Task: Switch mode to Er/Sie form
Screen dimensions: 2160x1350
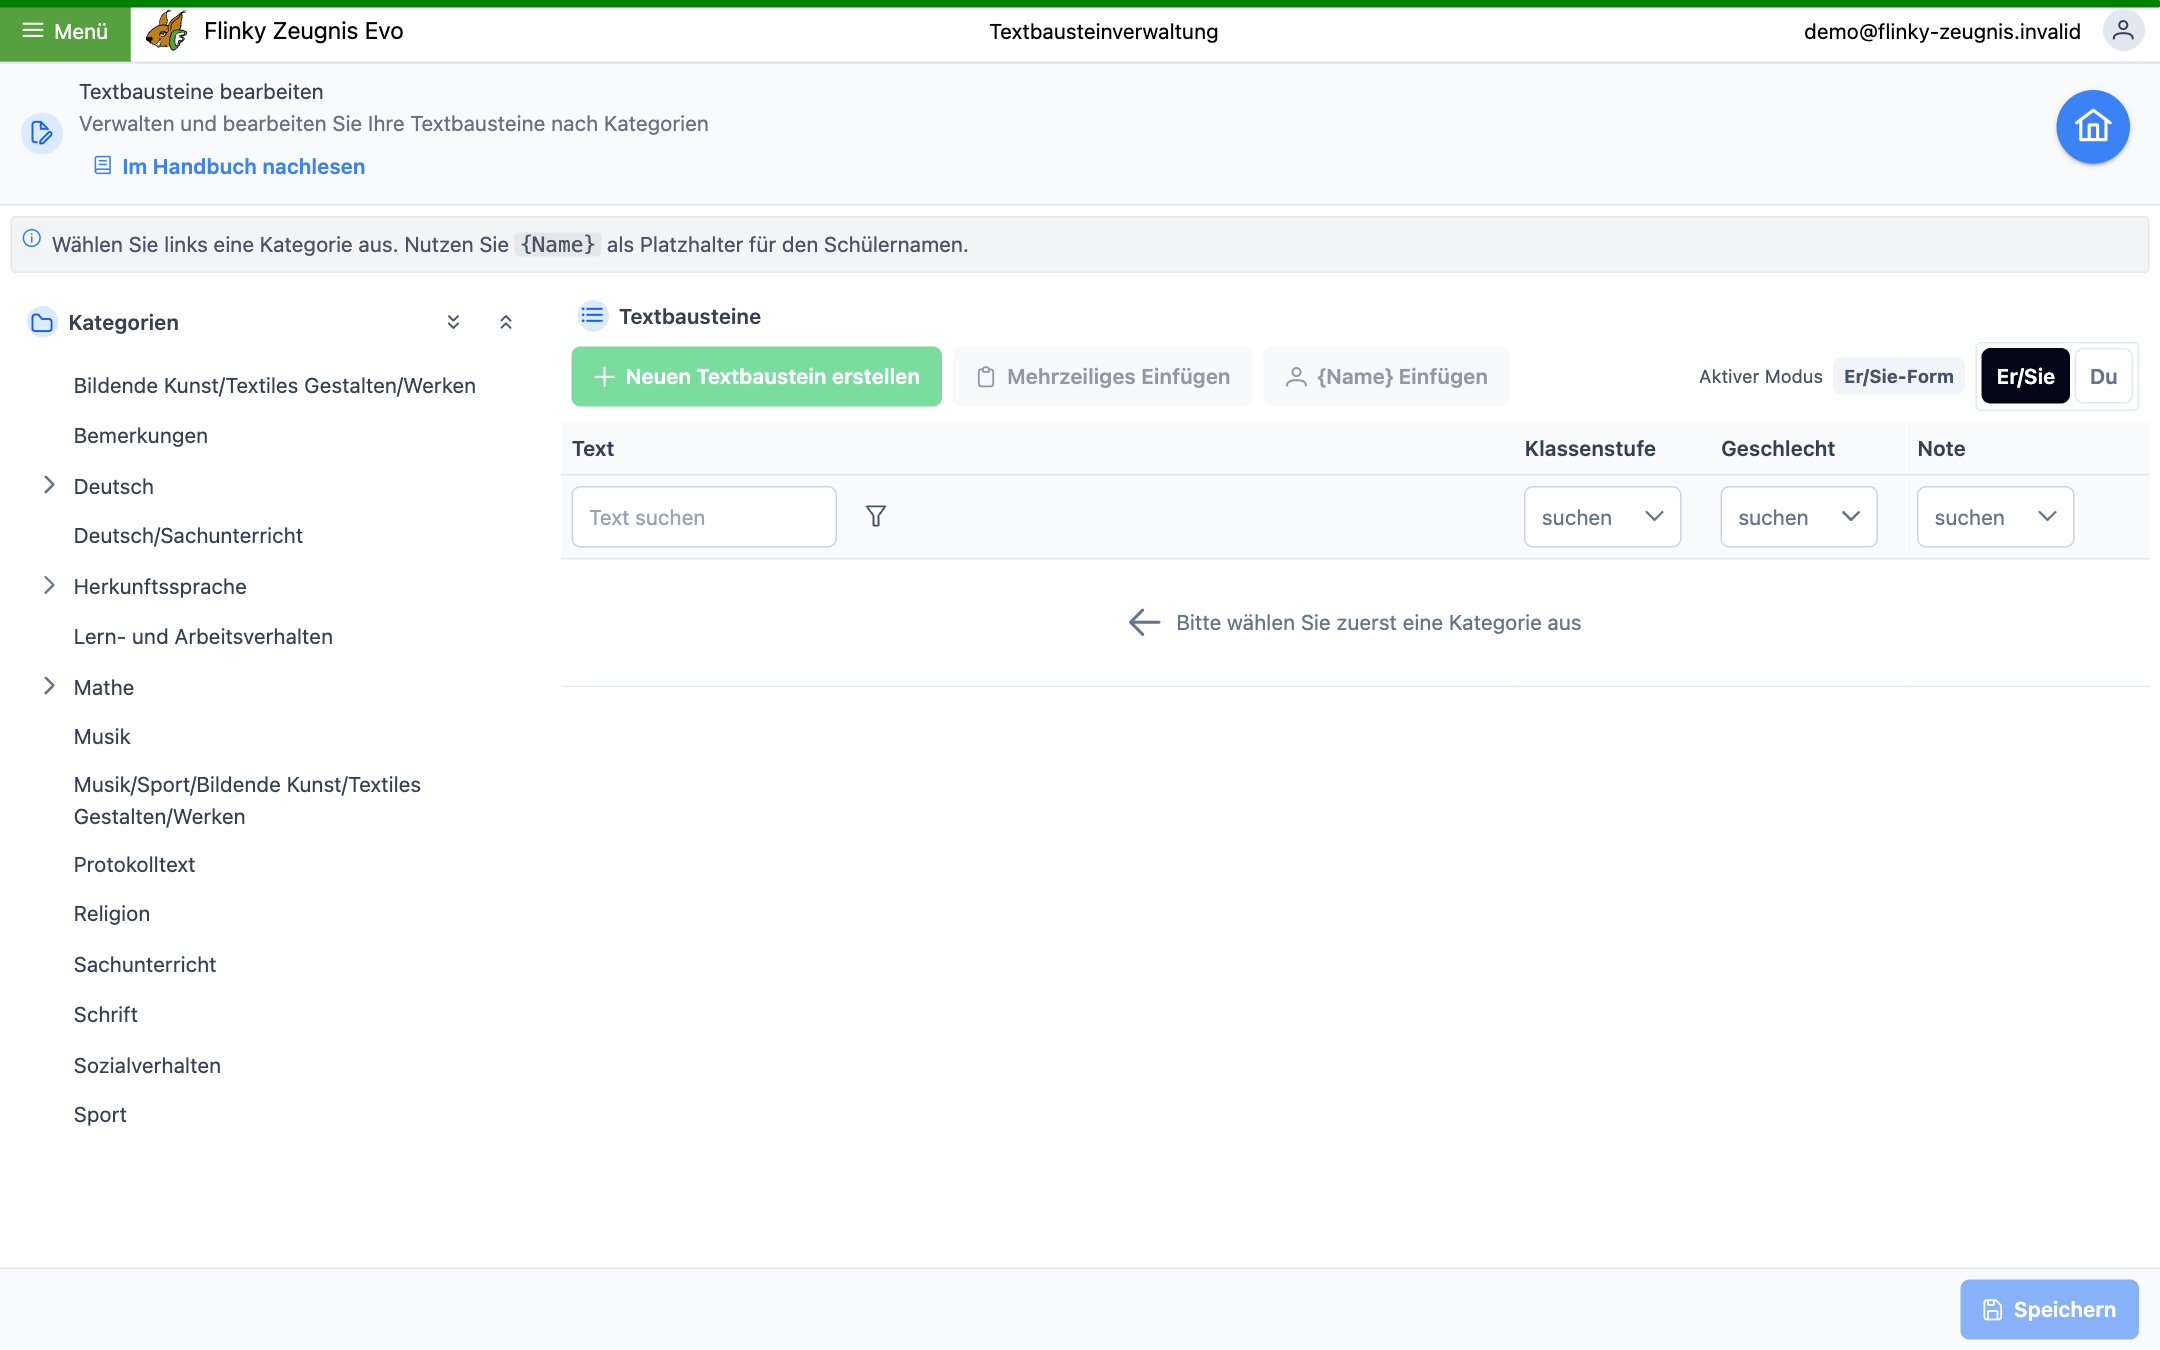Action: [2025, 376]
